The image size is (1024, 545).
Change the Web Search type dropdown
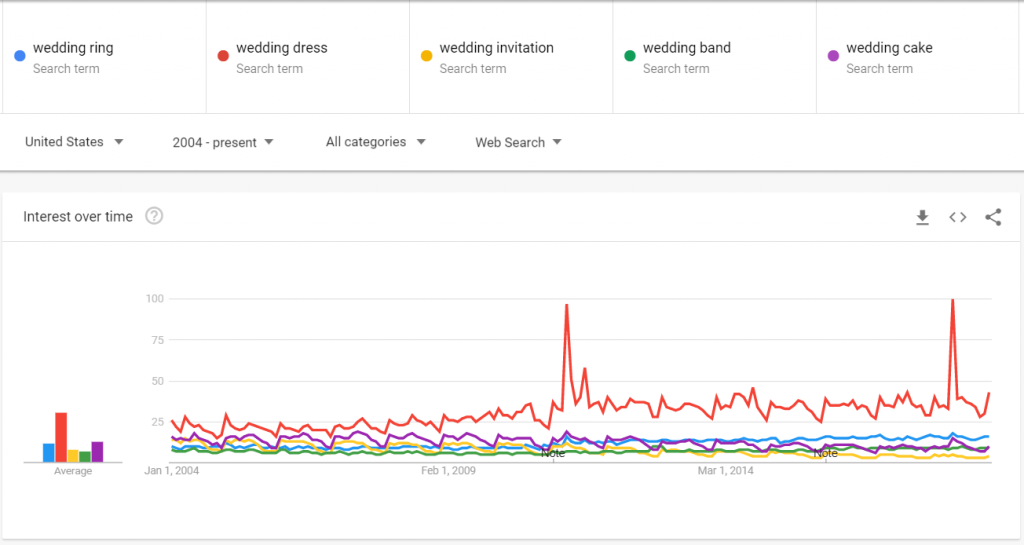(518, 142)
